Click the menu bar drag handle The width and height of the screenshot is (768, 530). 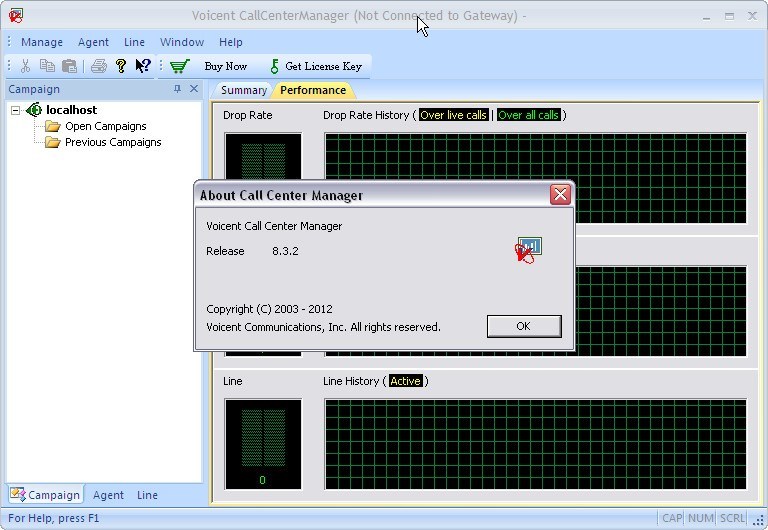click(9, 42)
